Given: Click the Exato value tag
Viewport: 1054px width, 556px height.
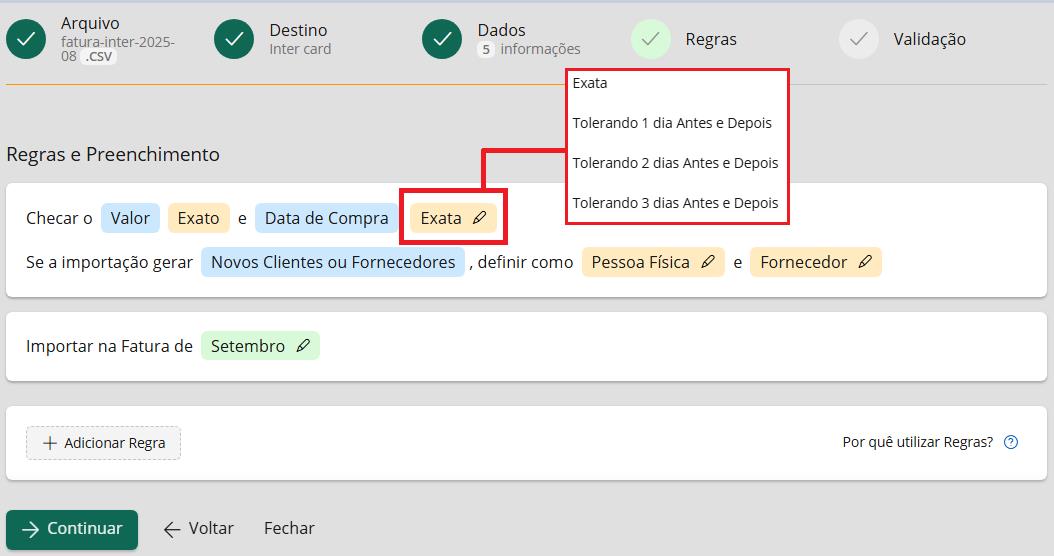Looking at the screenshot, I should pos(198,218).
